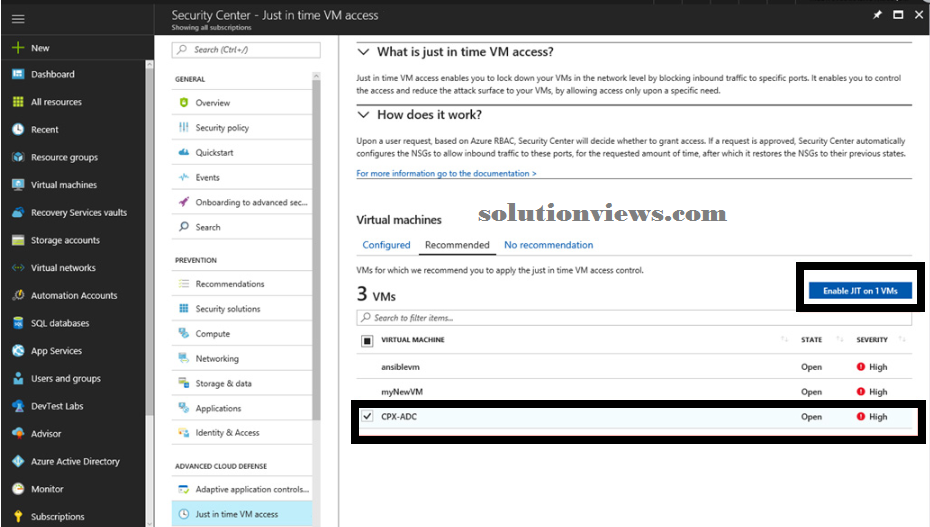Switch to the No recommendation tab
930x527 pixels.
549,245
